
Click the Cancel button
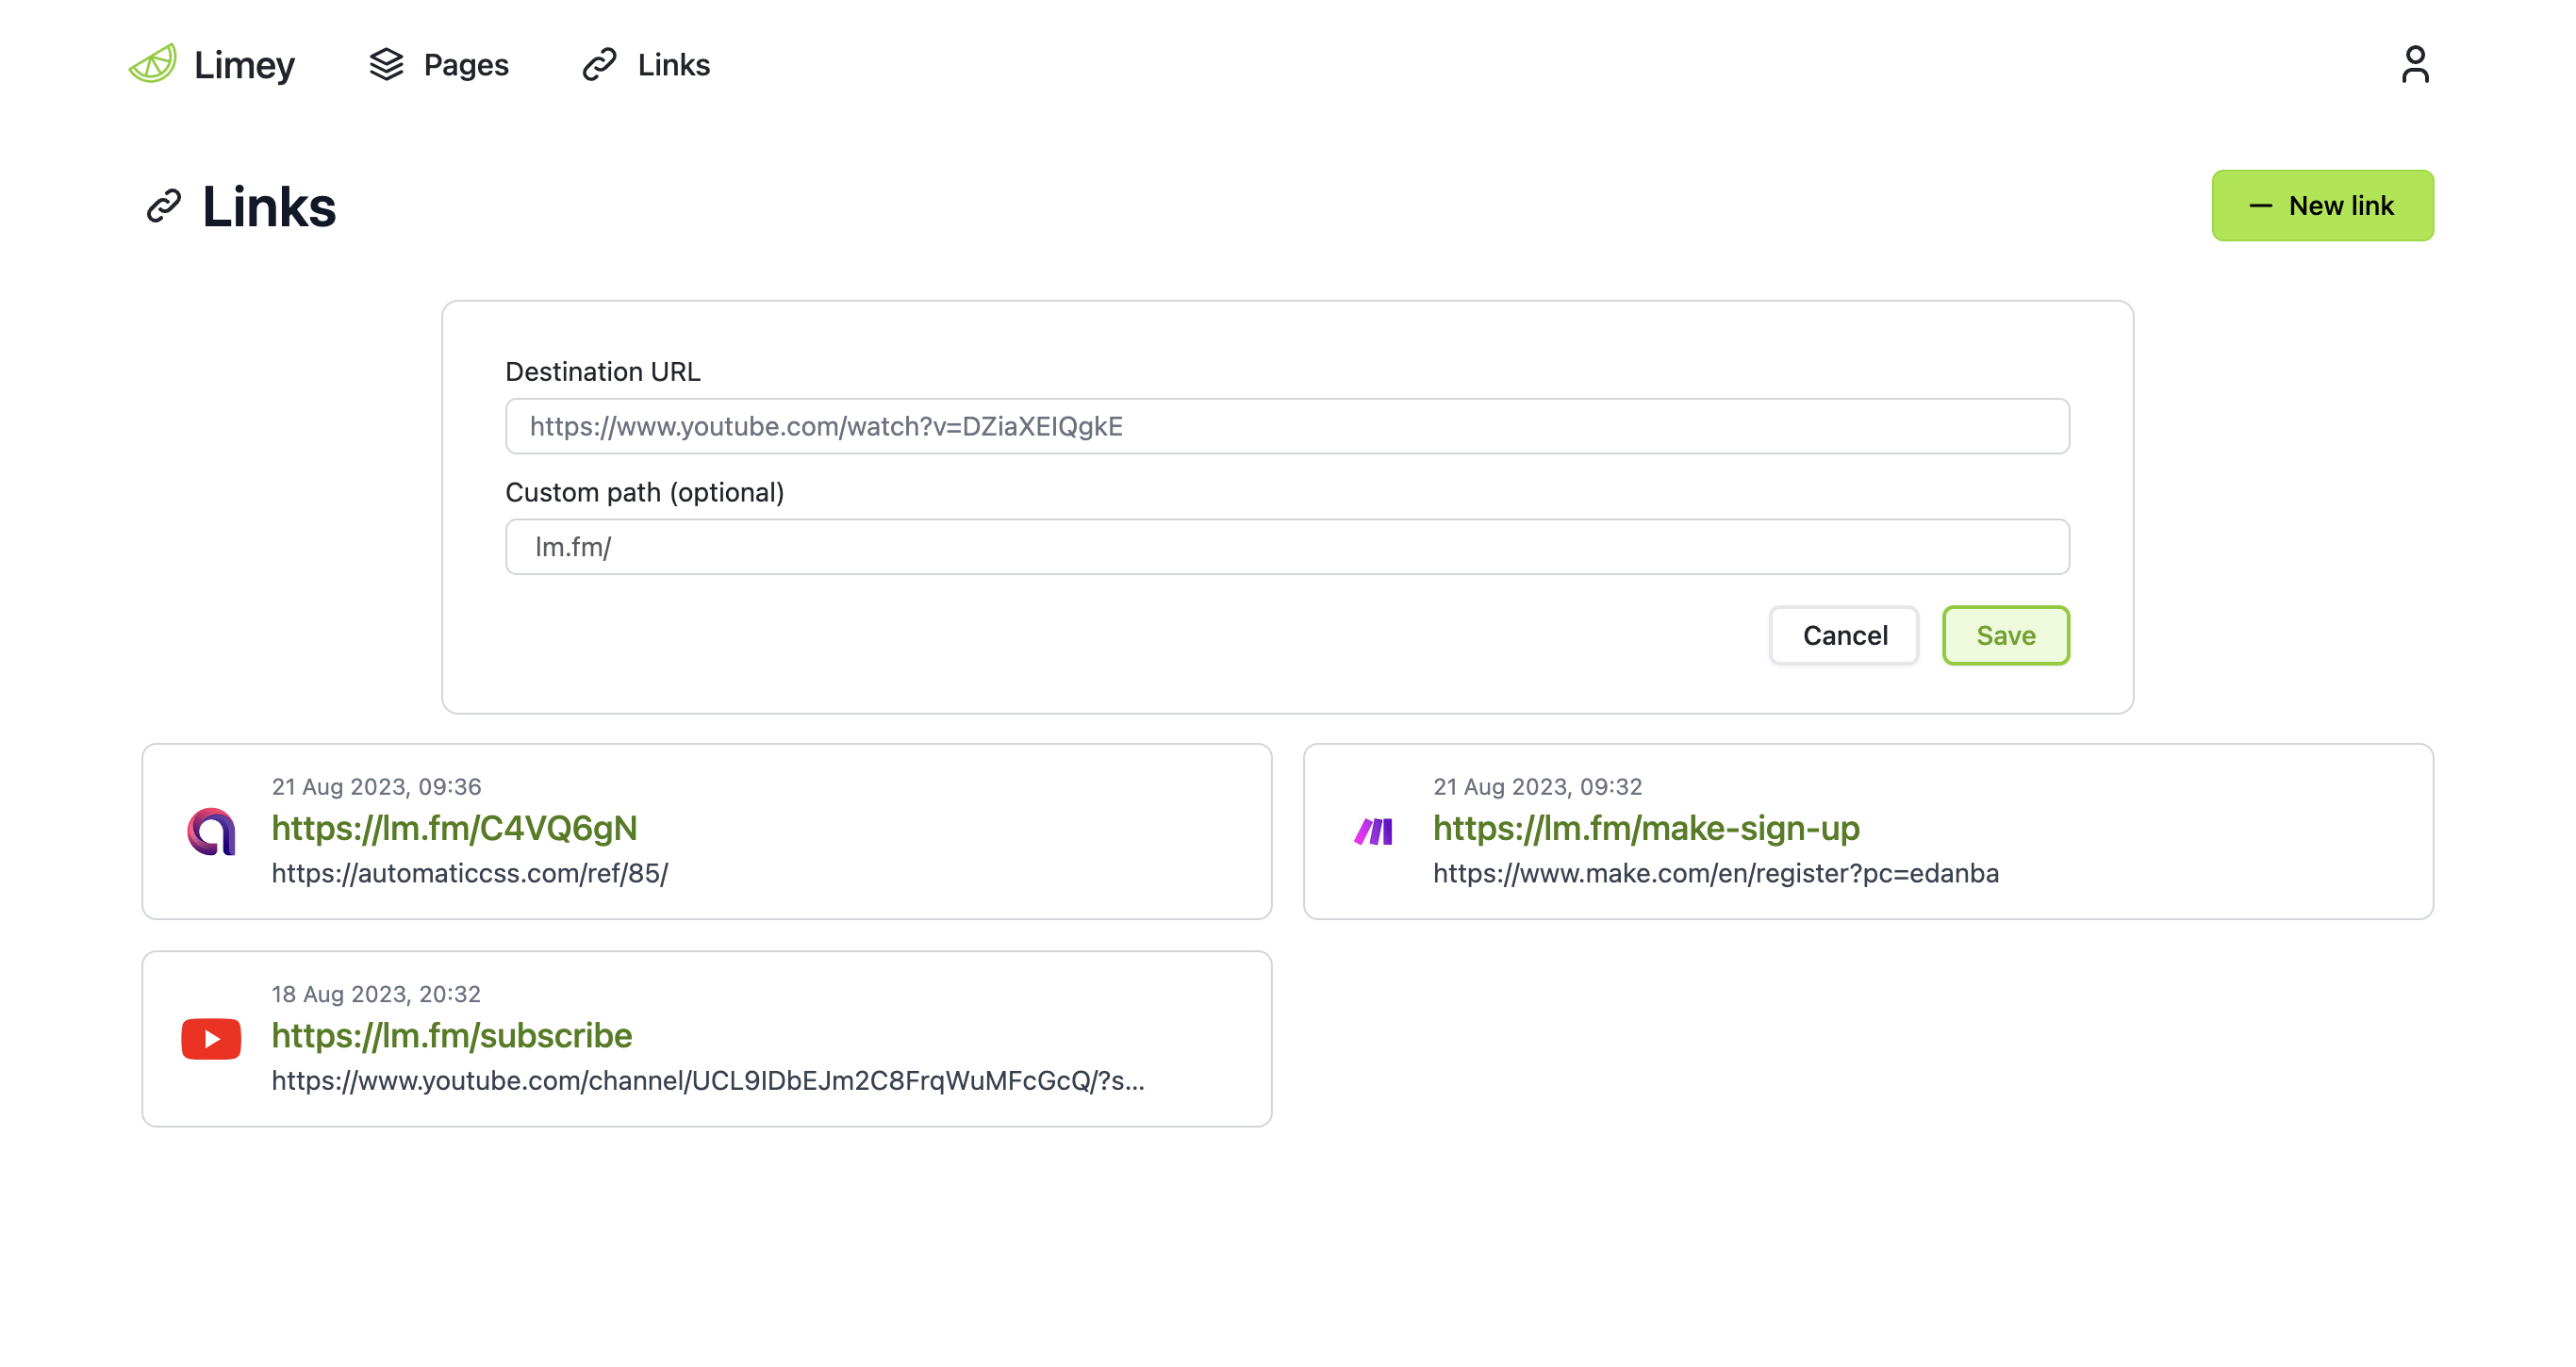pos(1843,635)
